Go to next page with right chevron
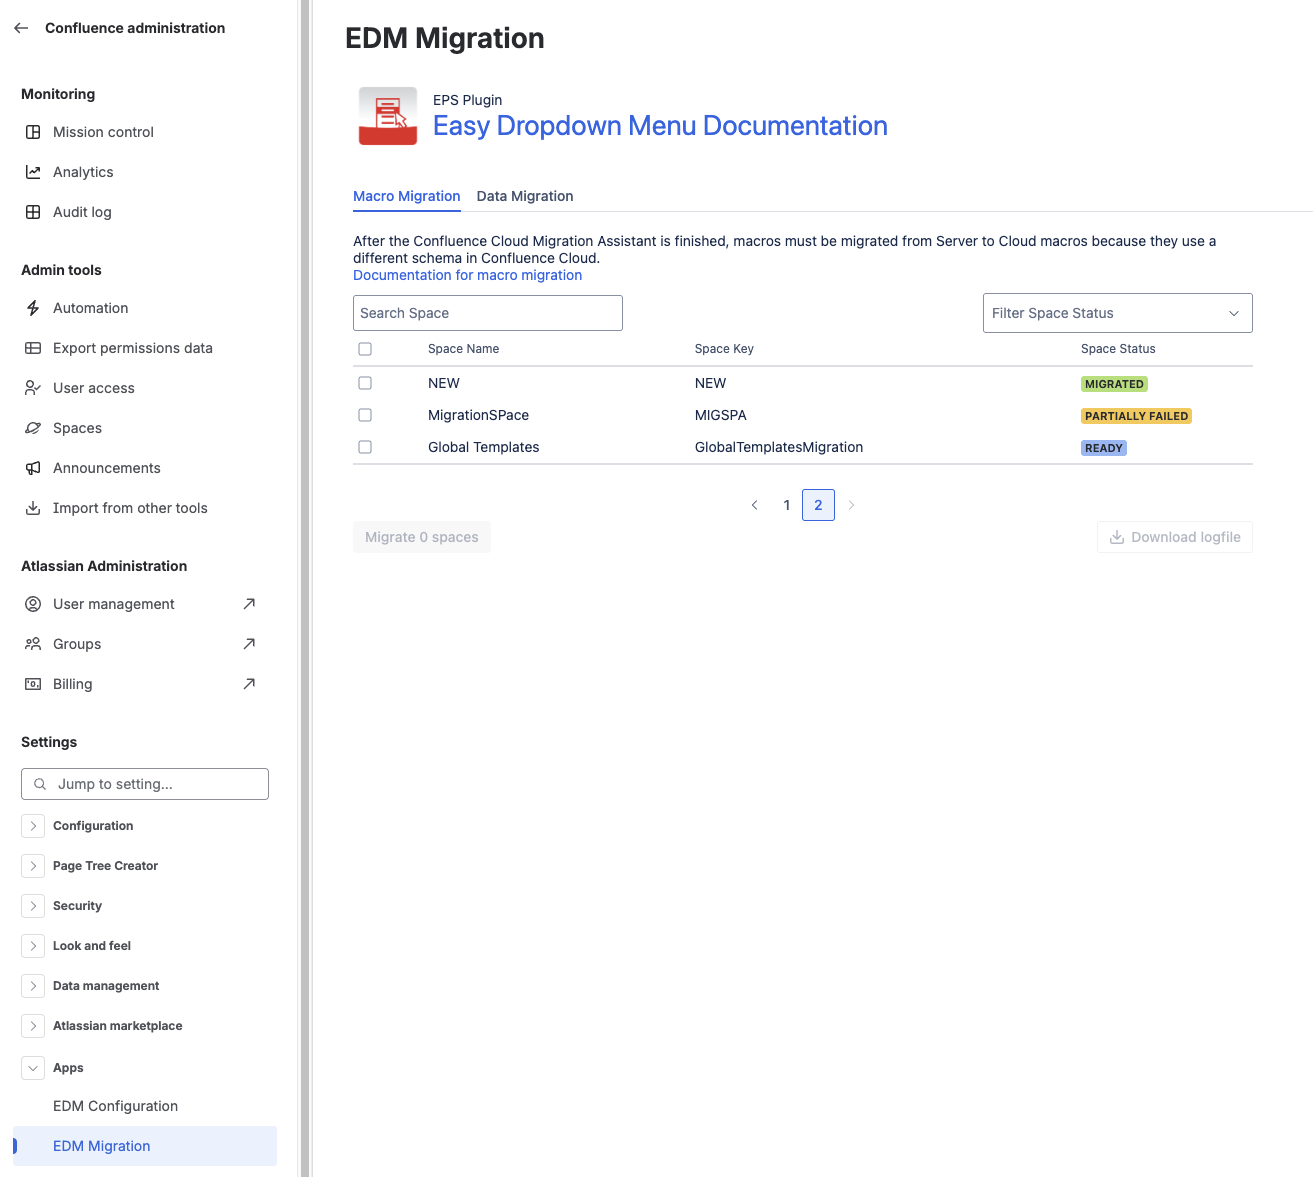The width and height of the screenshot is (1313, 1177). click(851, 505)
